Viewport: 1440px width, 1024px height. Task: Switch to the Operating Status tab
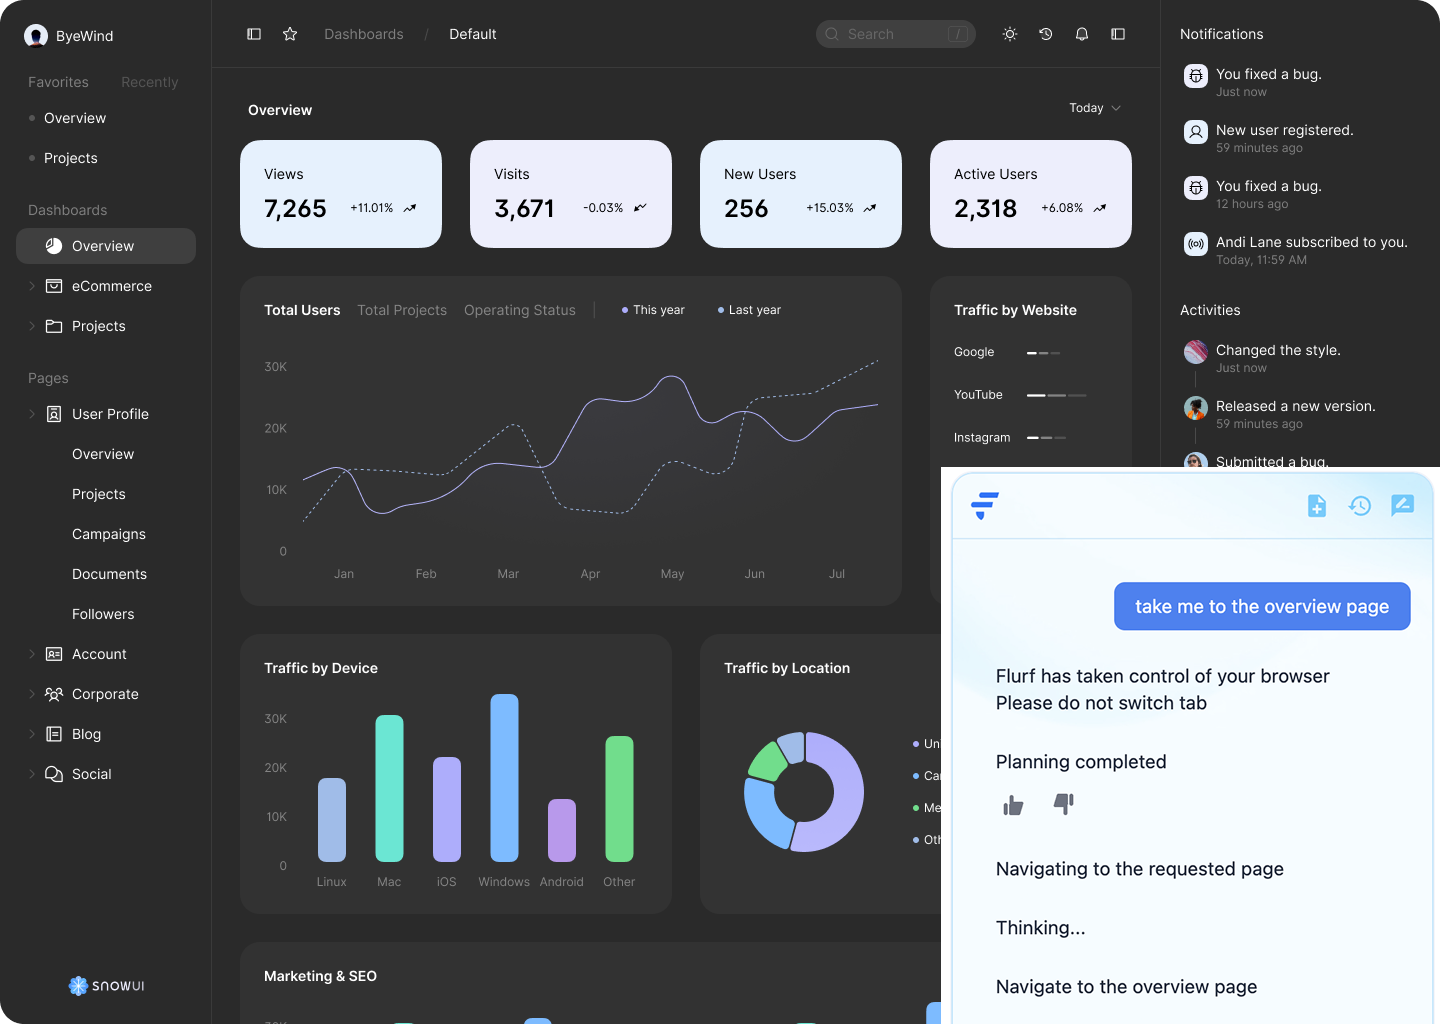[x=520, y=310]
